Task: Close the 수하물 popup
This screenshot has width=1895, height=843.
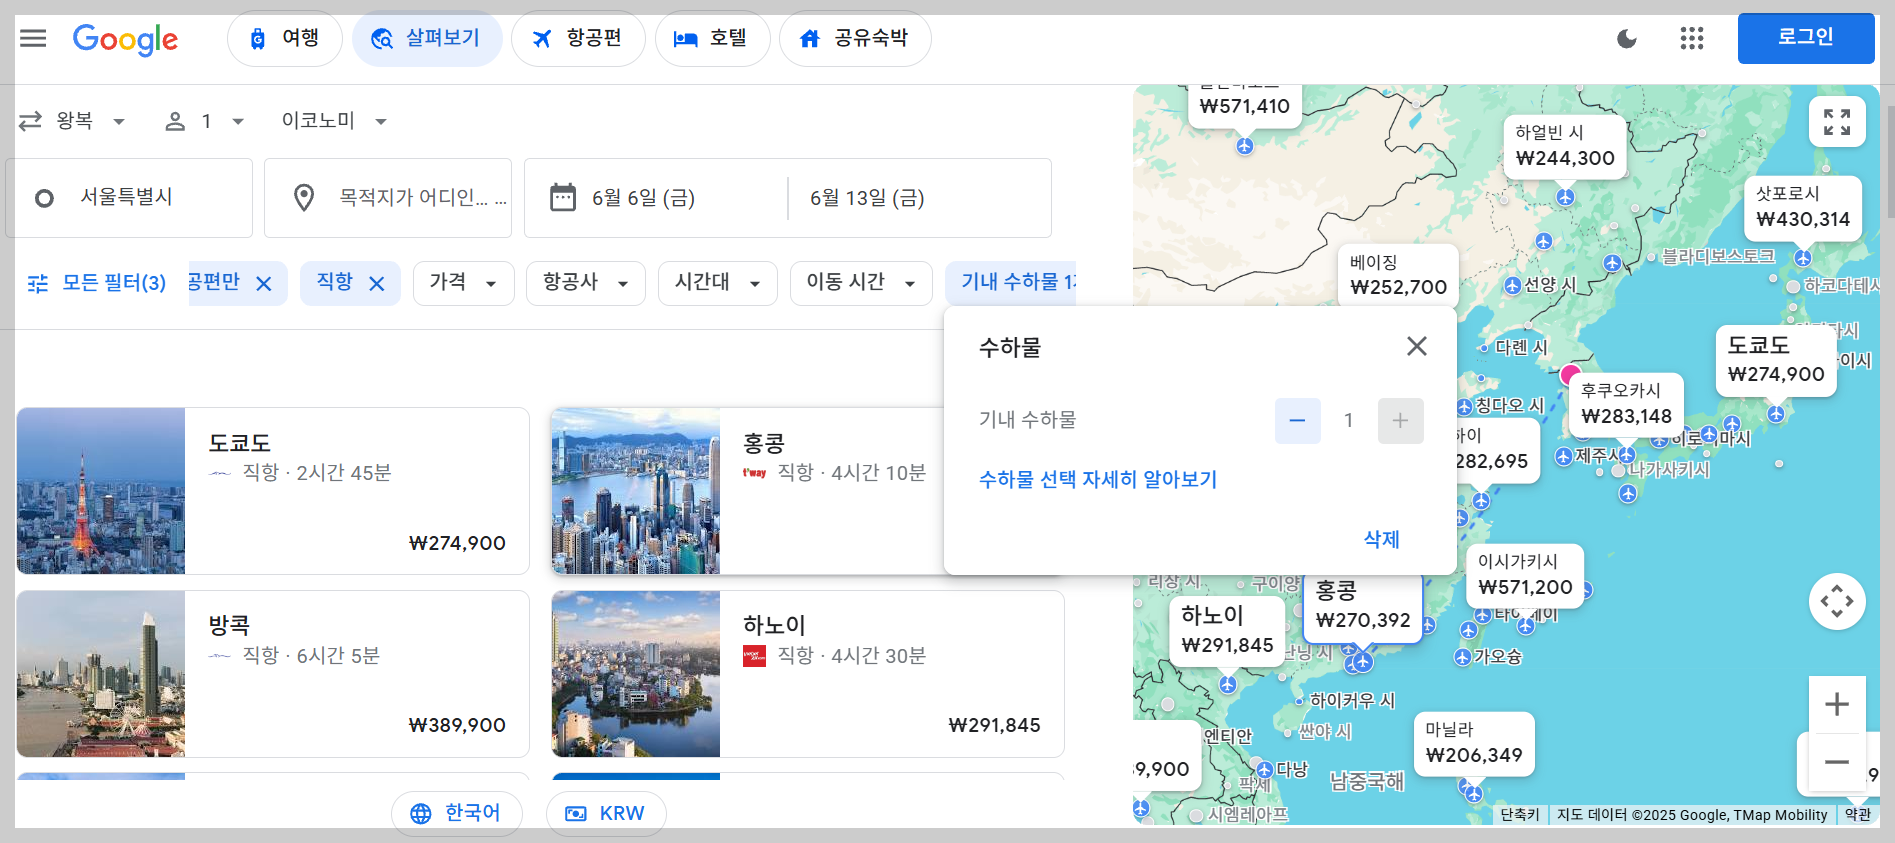Action: point(1417,346)
